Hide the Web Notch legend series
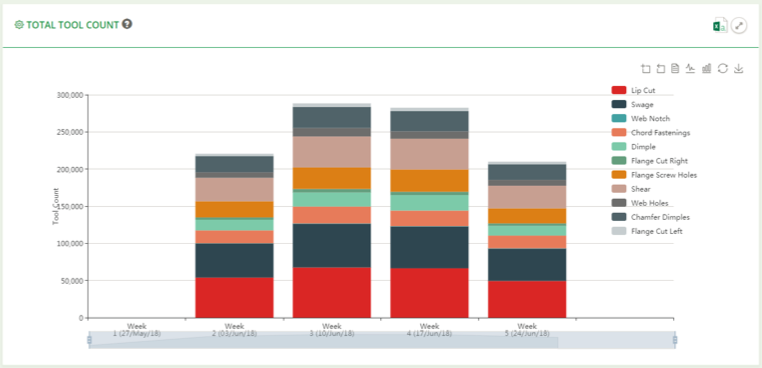 pyautogui.click(x=641, y=118)
